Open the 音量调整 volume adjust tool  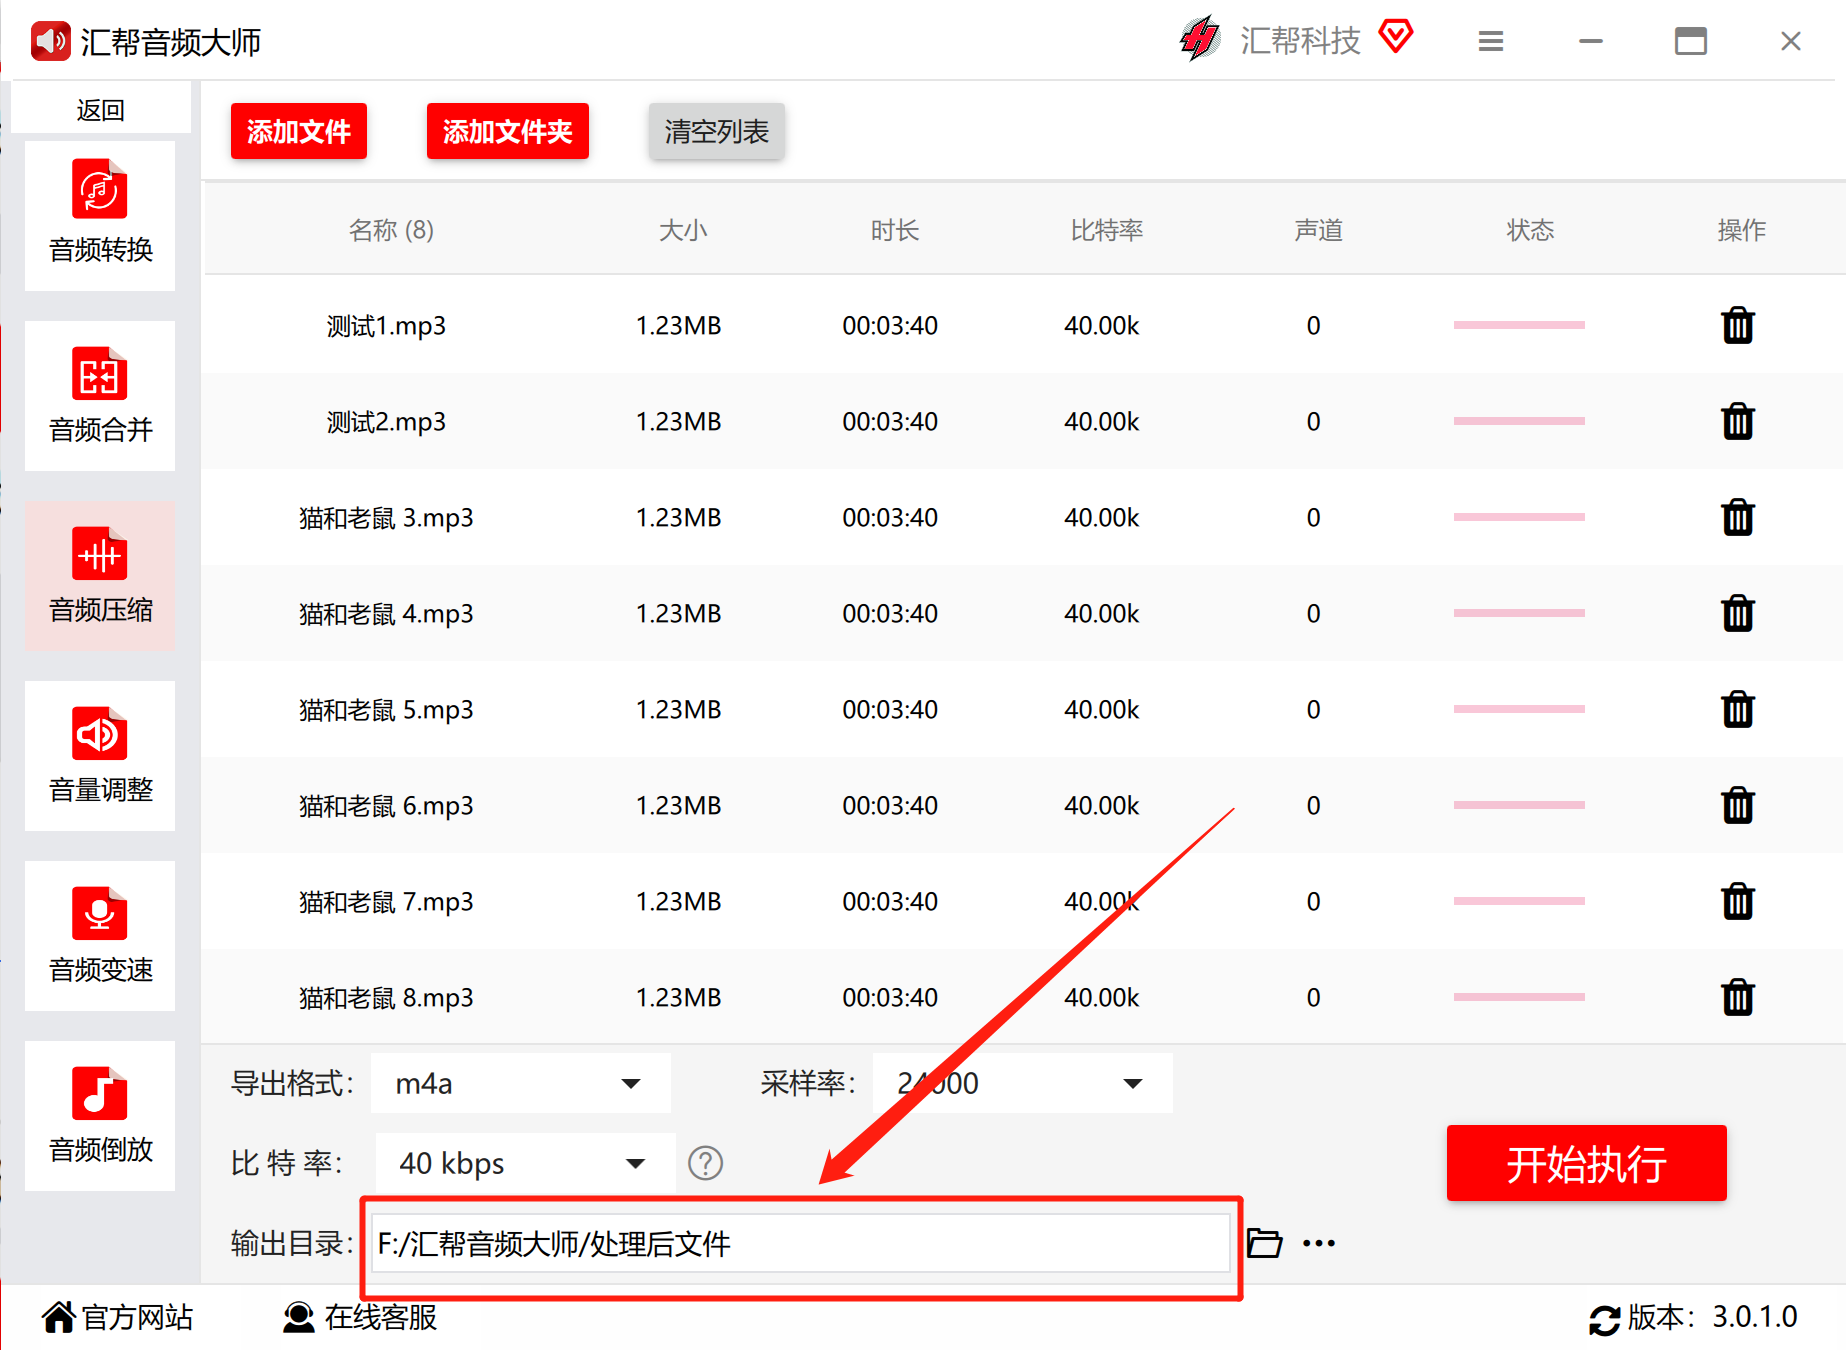[100, 755]
